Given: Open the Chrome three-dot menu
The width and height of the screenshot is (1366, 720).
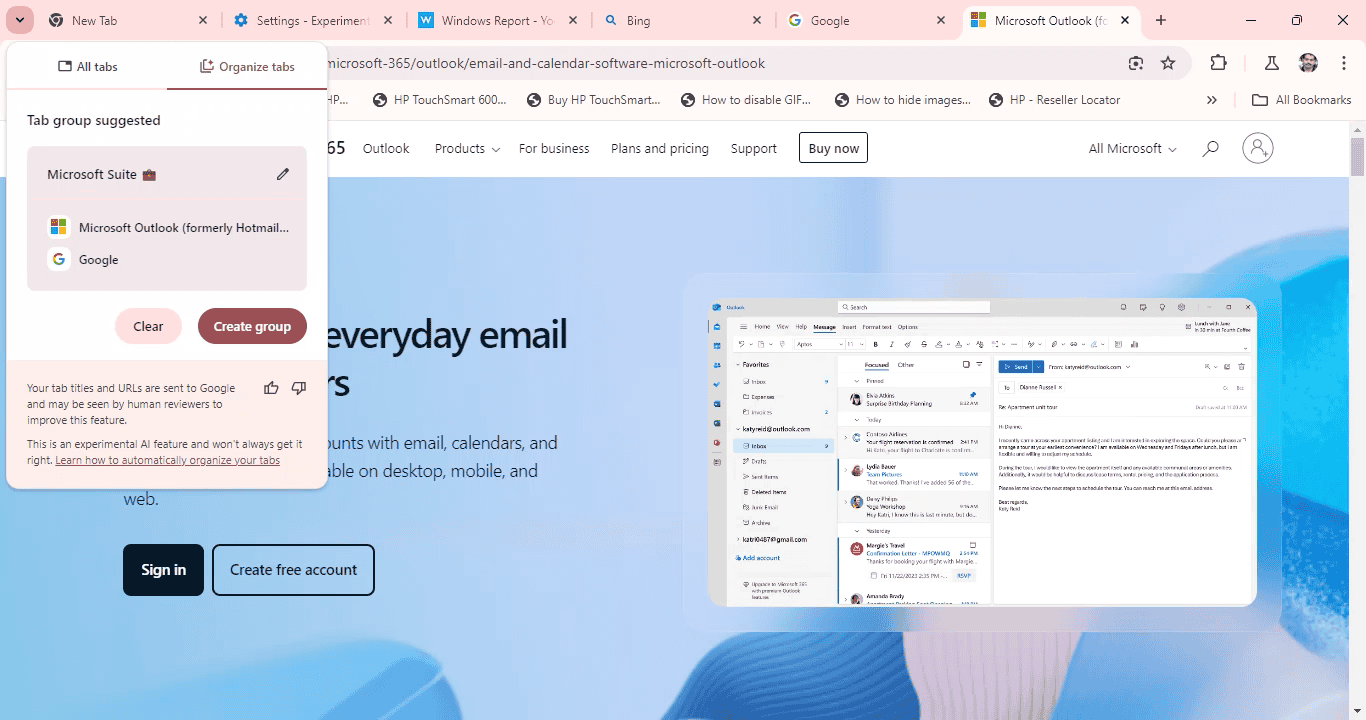Looking at the screenshot, I should pos(1344,63).
